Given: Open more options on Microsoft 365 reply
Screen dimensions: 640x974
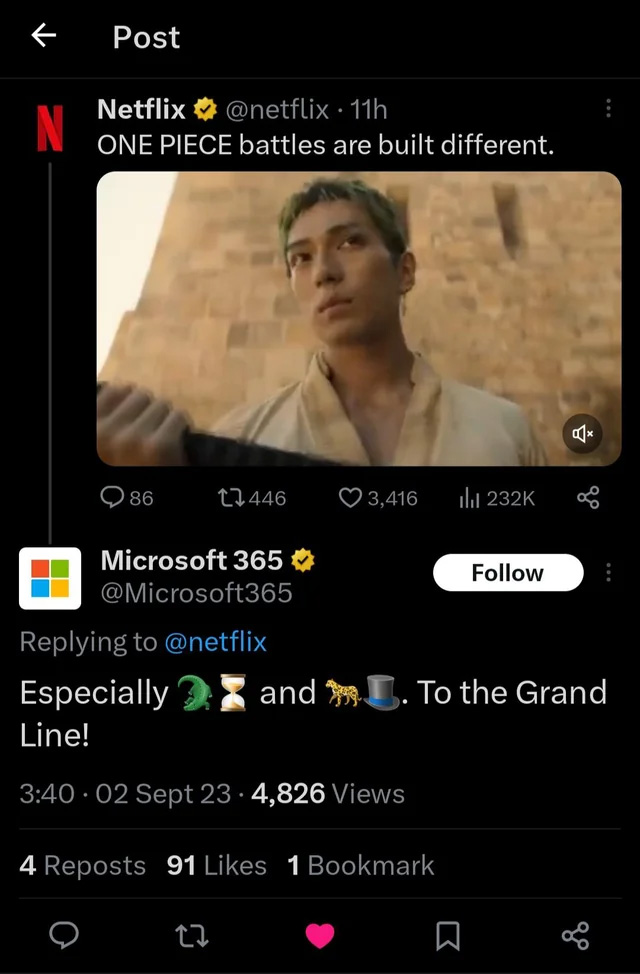Looking at the screenshot, I should (608, 573).
